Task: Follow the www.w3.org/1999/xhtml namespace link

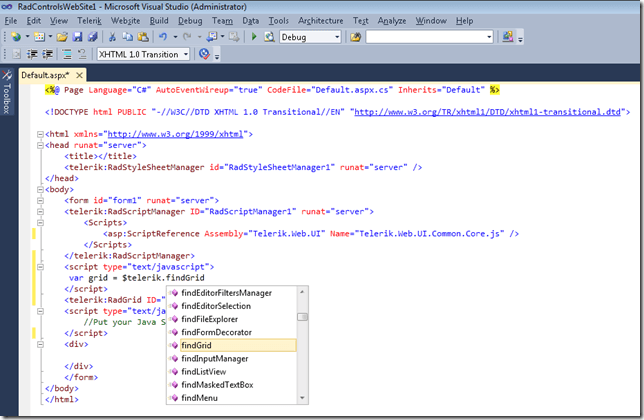Action: click(175, 134)
